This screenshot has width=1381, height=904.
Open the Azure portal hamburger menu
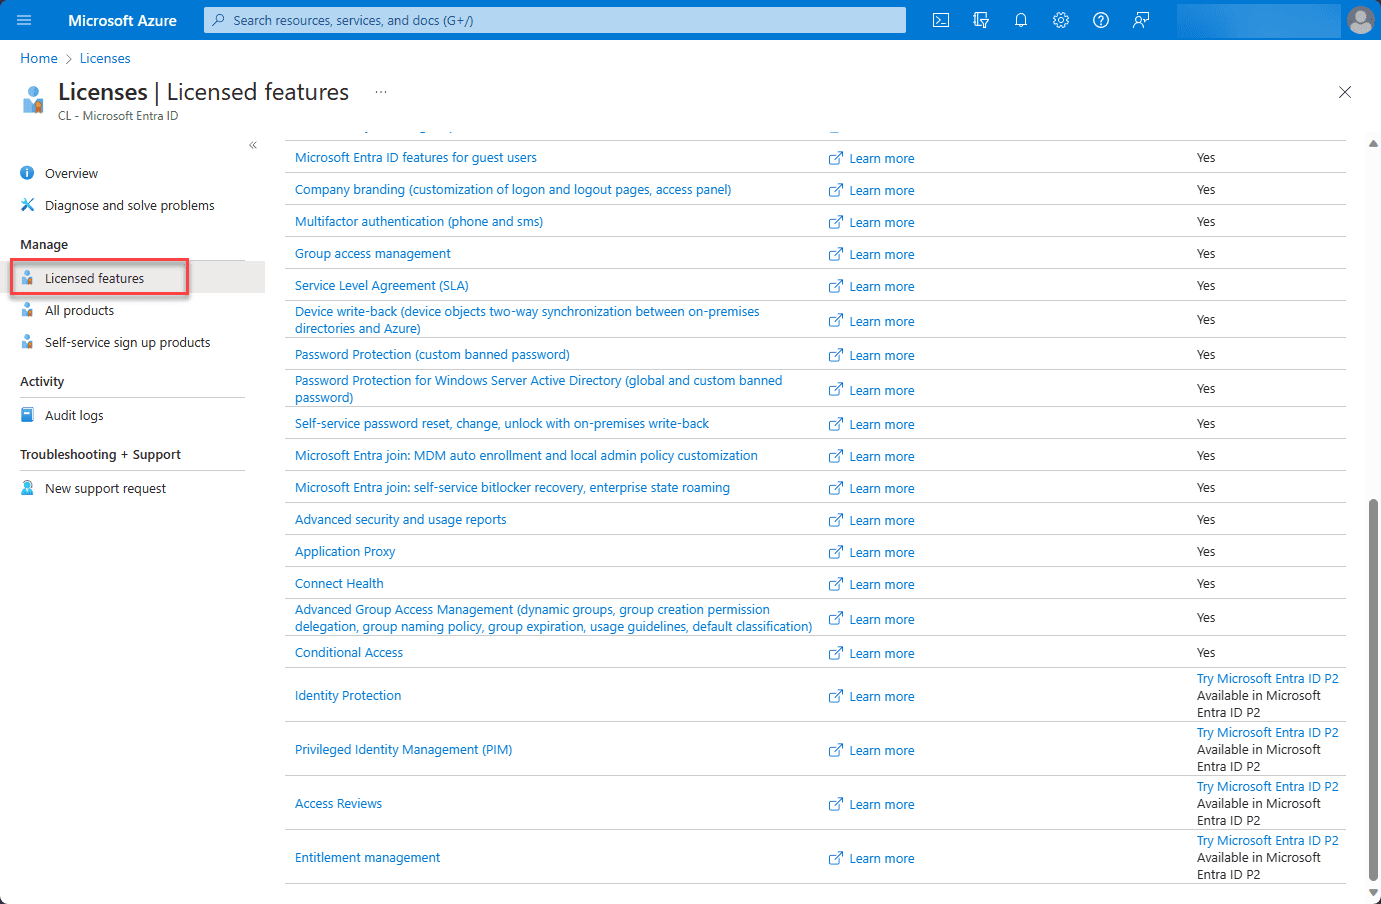[x=24, y=20]
